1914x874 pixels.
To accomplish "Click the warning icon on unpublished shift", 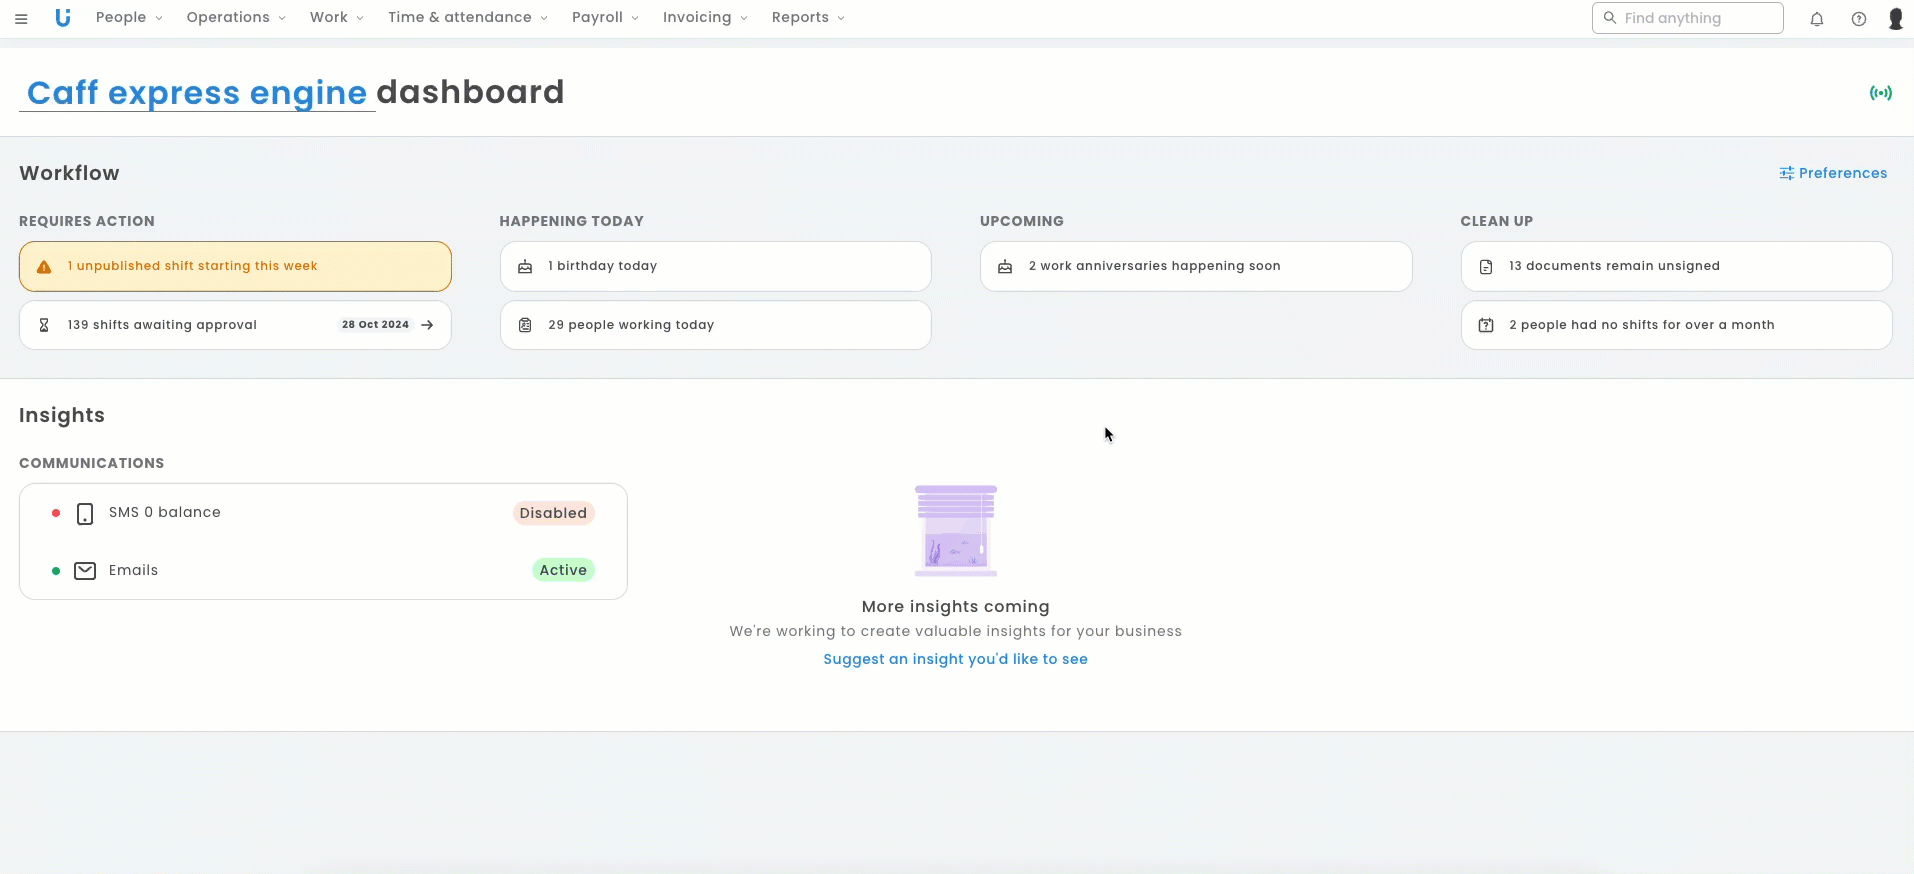I will [44, 267].
